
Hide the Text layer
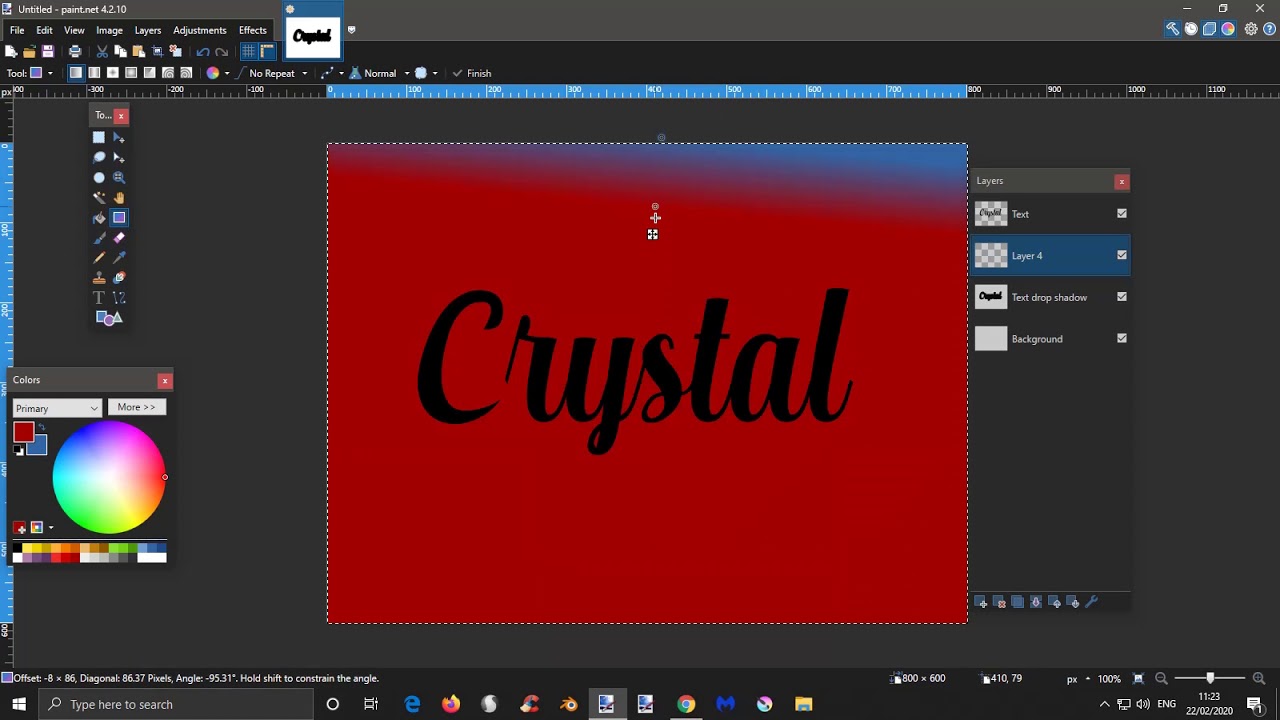(1122, 213)
